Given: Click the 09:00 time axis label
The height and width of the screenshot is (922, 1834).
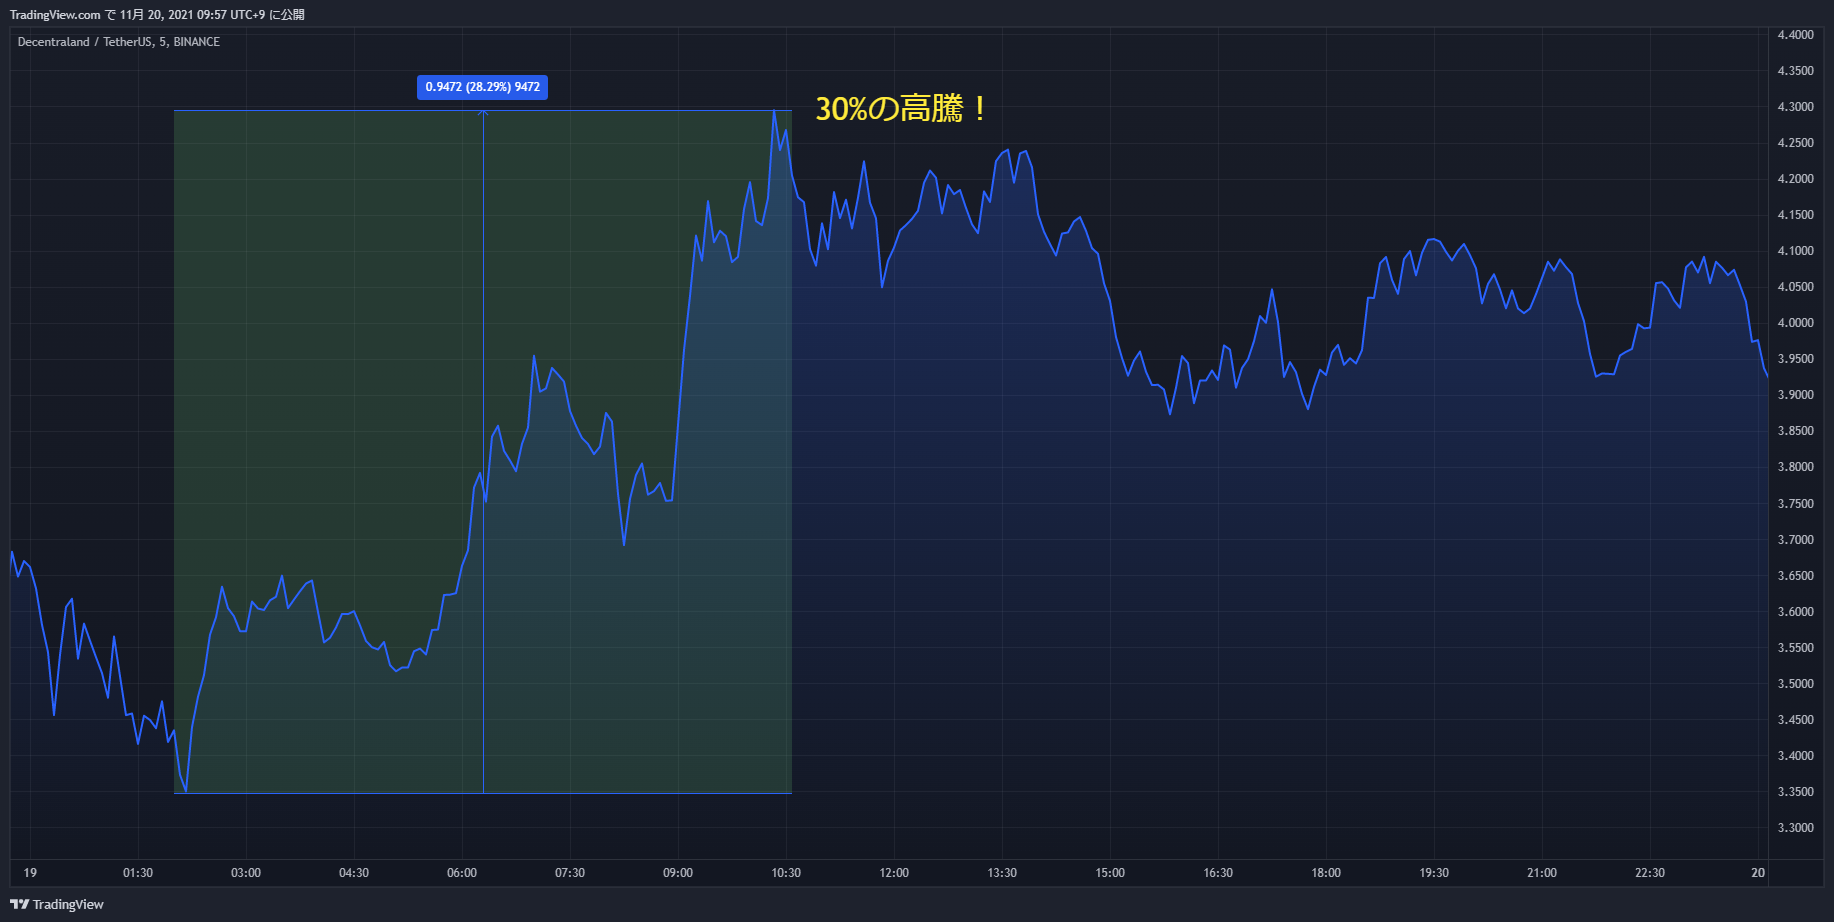Looking at the screenshot, I should click(678, 873).
